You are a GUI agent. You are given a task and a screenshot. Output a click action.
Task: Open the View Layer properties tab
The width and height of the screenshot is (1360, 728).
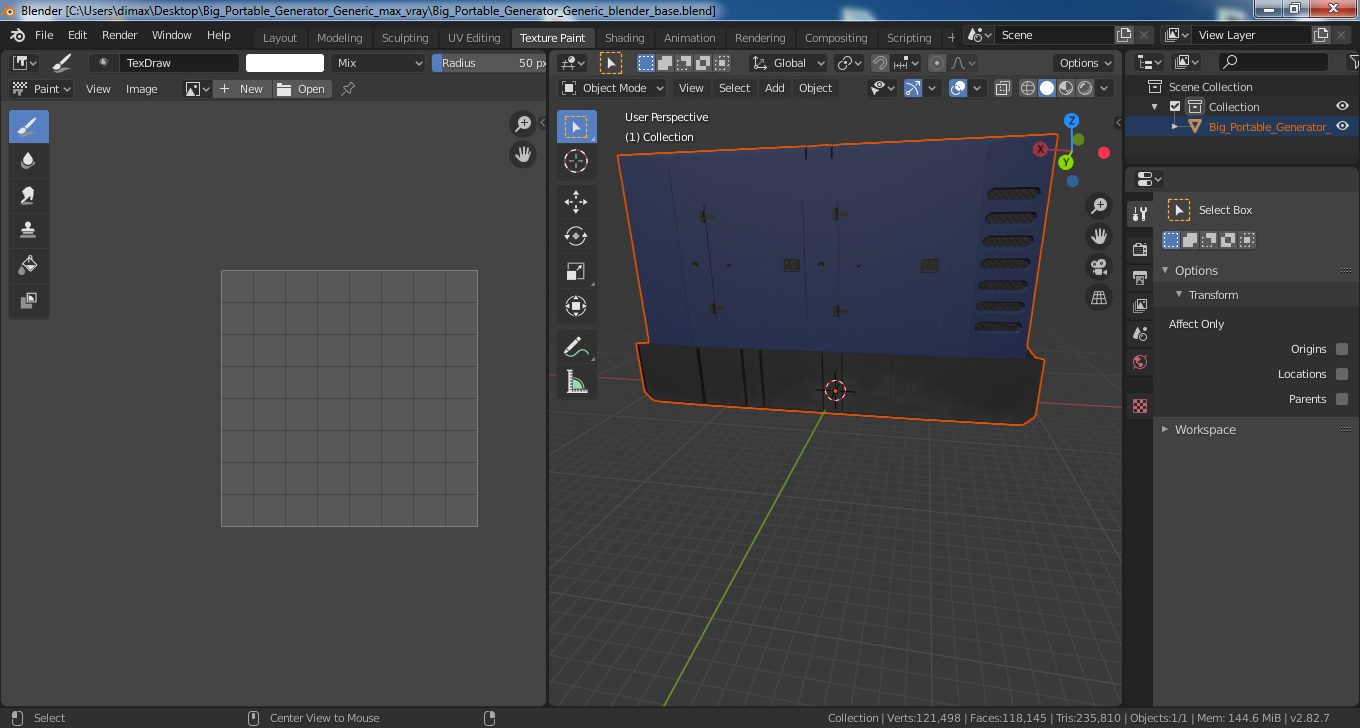(1139, 306)
